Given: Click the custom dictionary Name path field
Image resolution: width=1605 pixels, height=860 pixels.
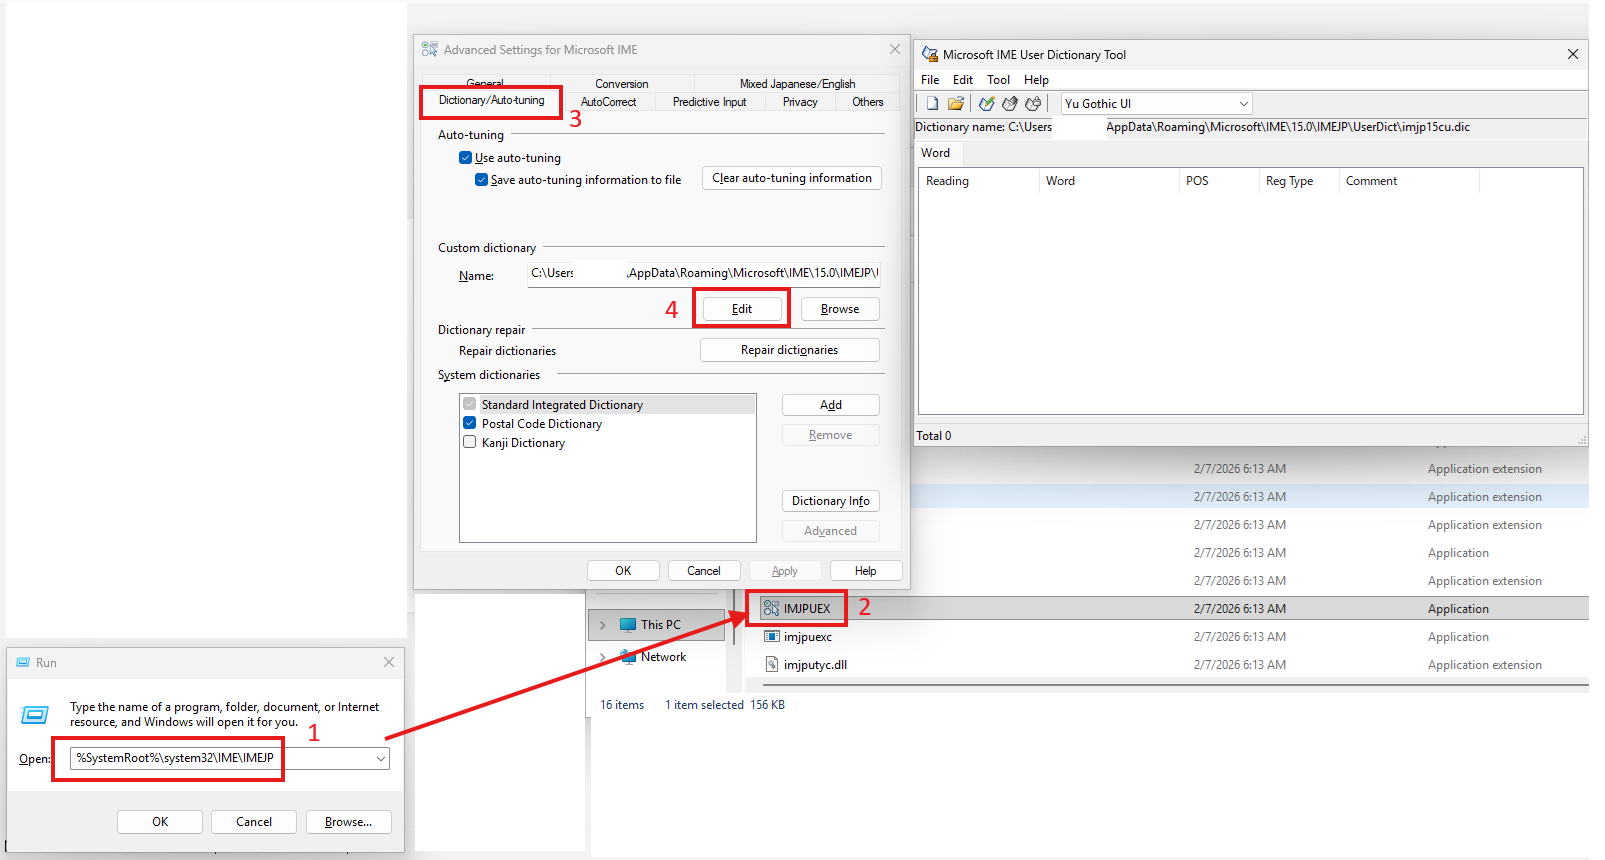Looking at the screenshot, I should (704, 273).
